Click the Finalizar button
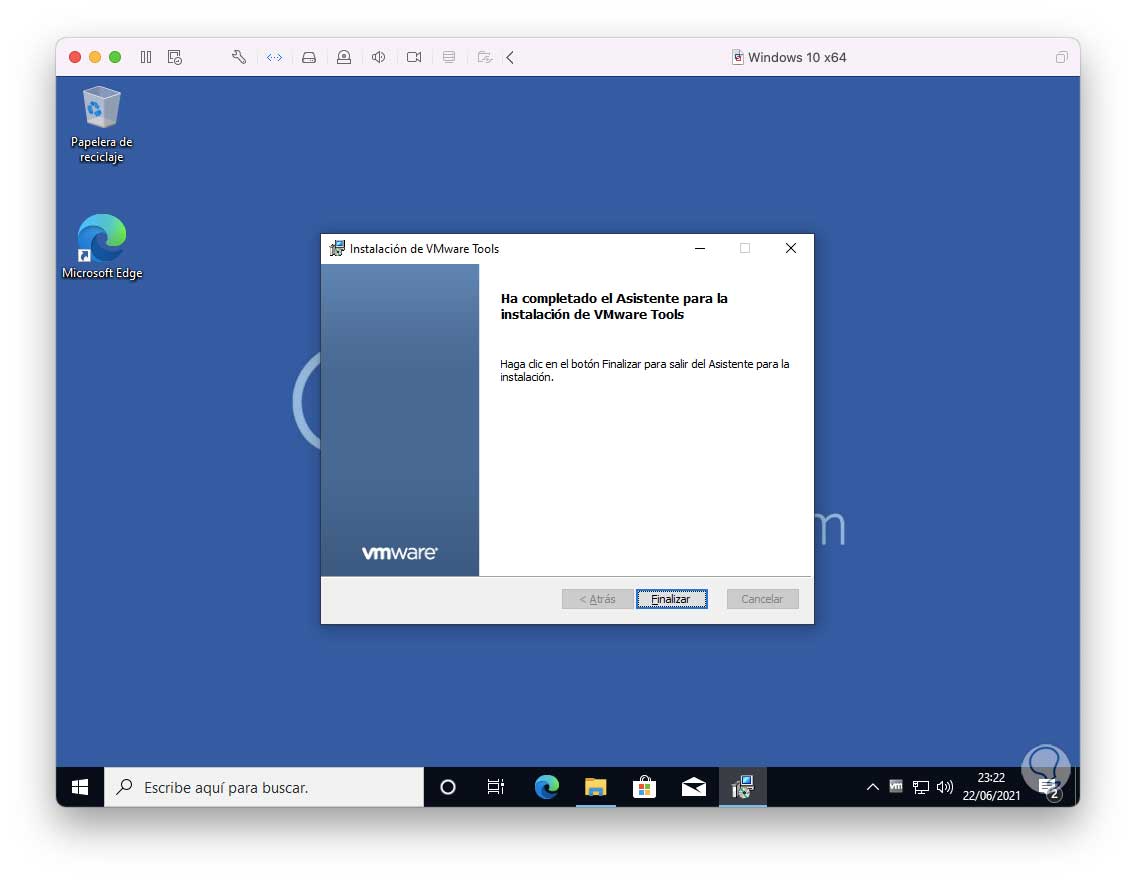This screenshot has height=881, width=1136. click(x=671, y=599)
